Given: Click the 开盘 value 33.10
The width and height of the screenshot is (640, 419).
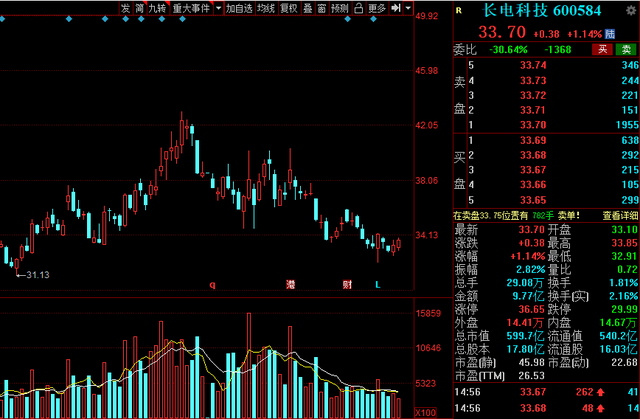Looking at the screenshot, I should coord(624,230).
